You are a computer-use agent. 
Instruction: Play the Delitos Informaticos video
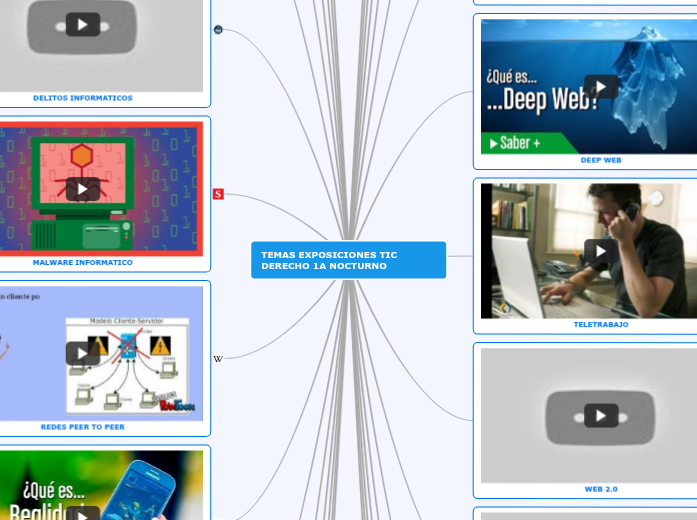click(x=83, y=24)
